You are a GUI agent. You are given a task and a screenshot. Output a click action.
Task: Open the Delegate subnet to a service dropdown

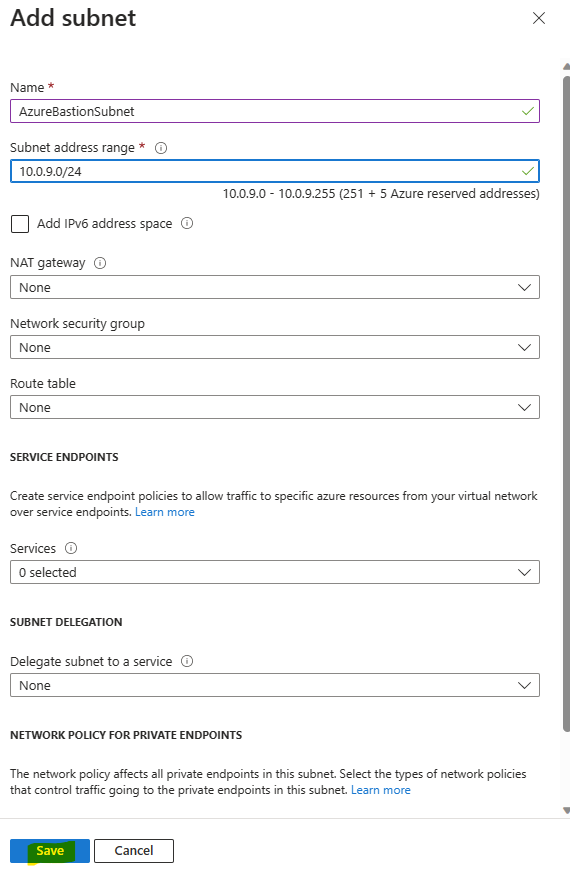[x=275, y=685]
